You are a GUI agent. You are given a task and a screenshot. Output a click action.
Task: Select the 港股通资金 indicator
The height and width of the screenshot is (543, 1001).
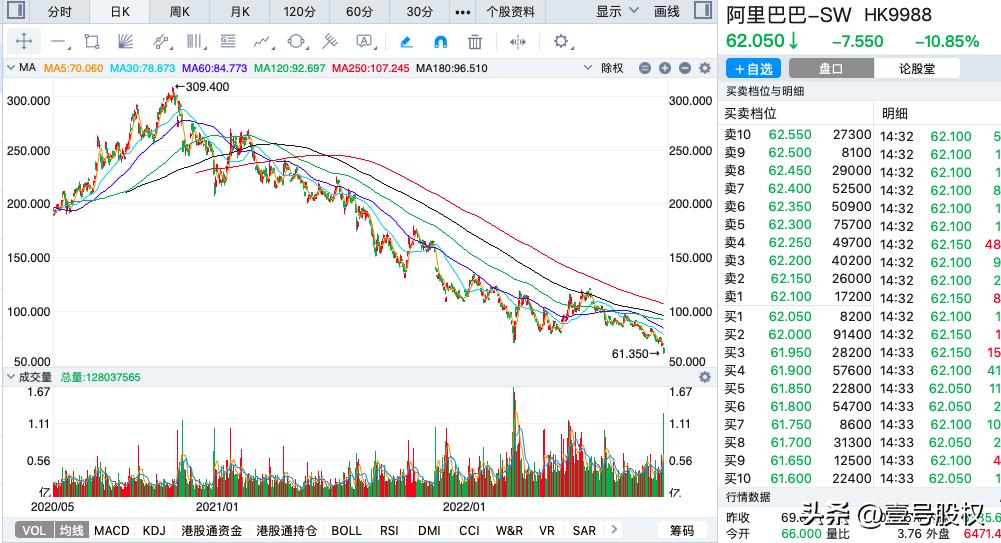[x=211, y=530]
